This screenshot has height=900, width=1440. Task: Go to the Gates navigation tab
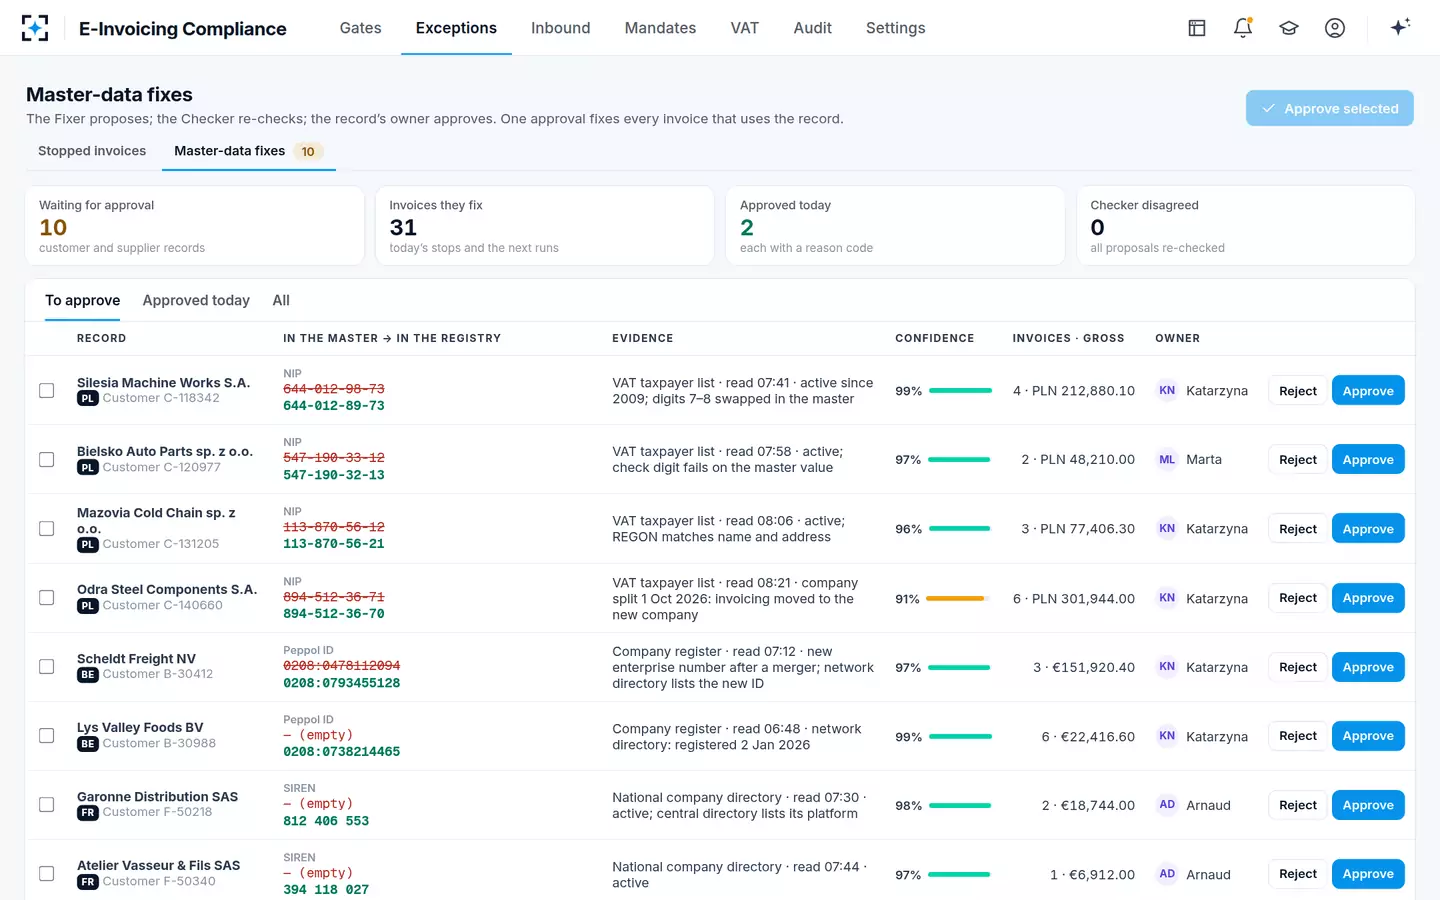pos(360,28)
